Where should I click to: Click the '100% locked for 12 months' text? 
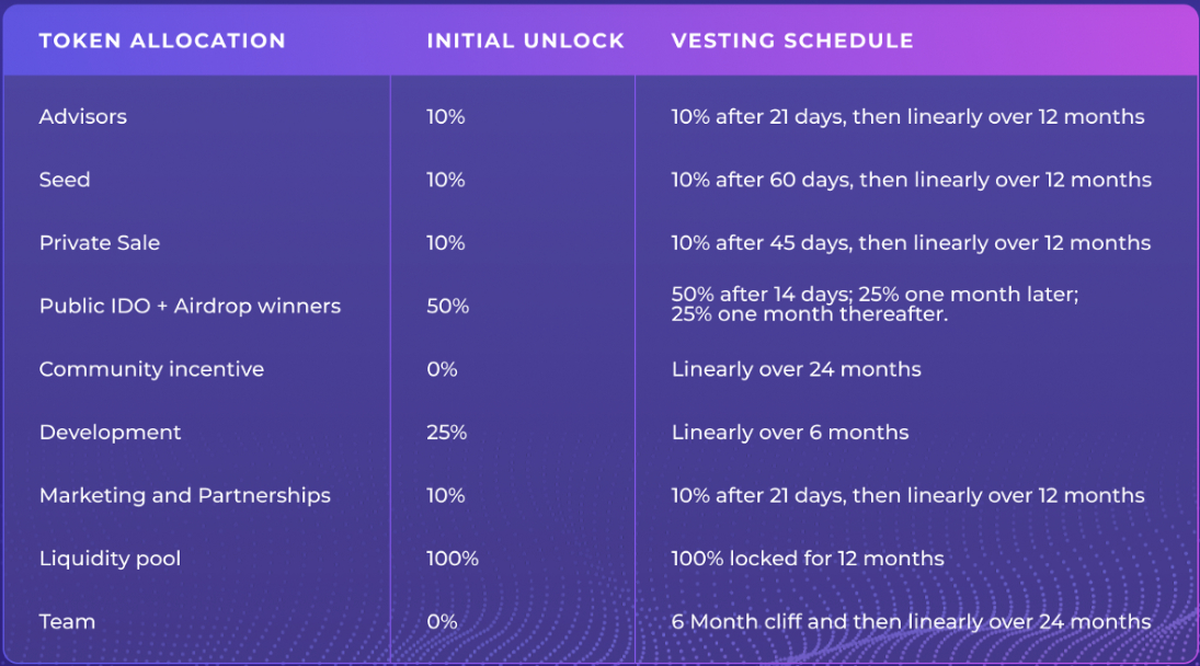807,558
